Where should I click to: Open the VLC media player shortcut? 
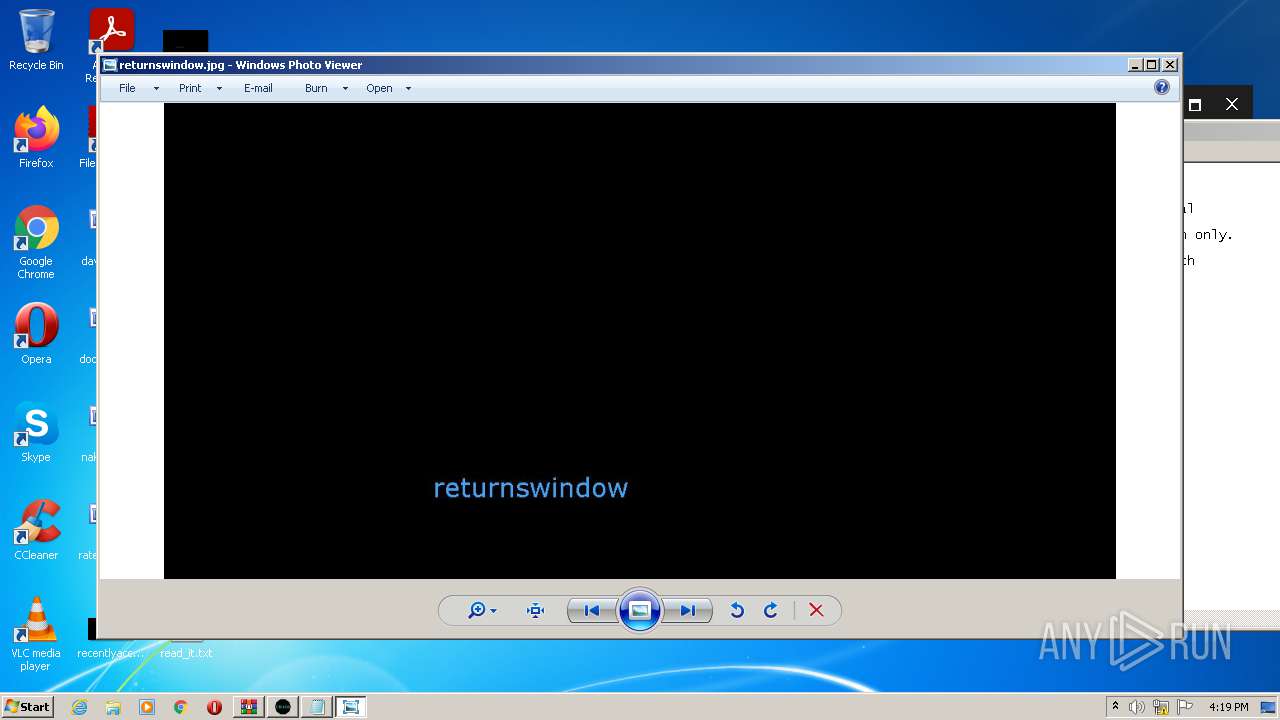[36, 634]
